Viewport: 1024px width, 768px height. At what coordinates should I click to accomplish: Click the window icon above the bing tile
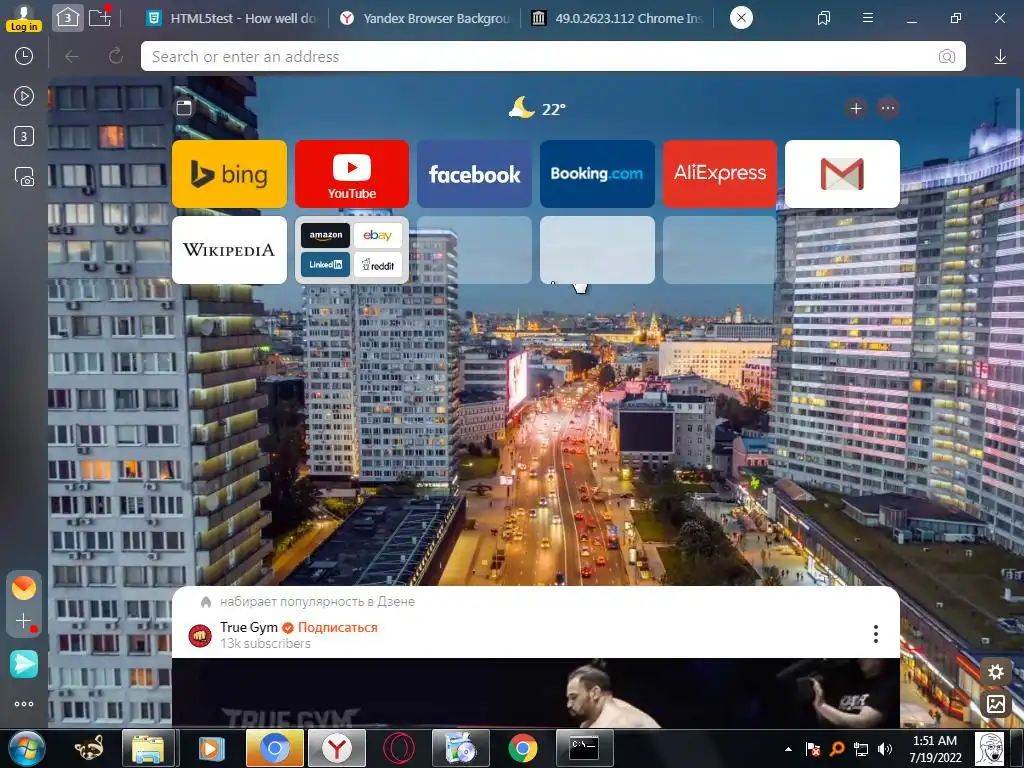pos(184,108)
